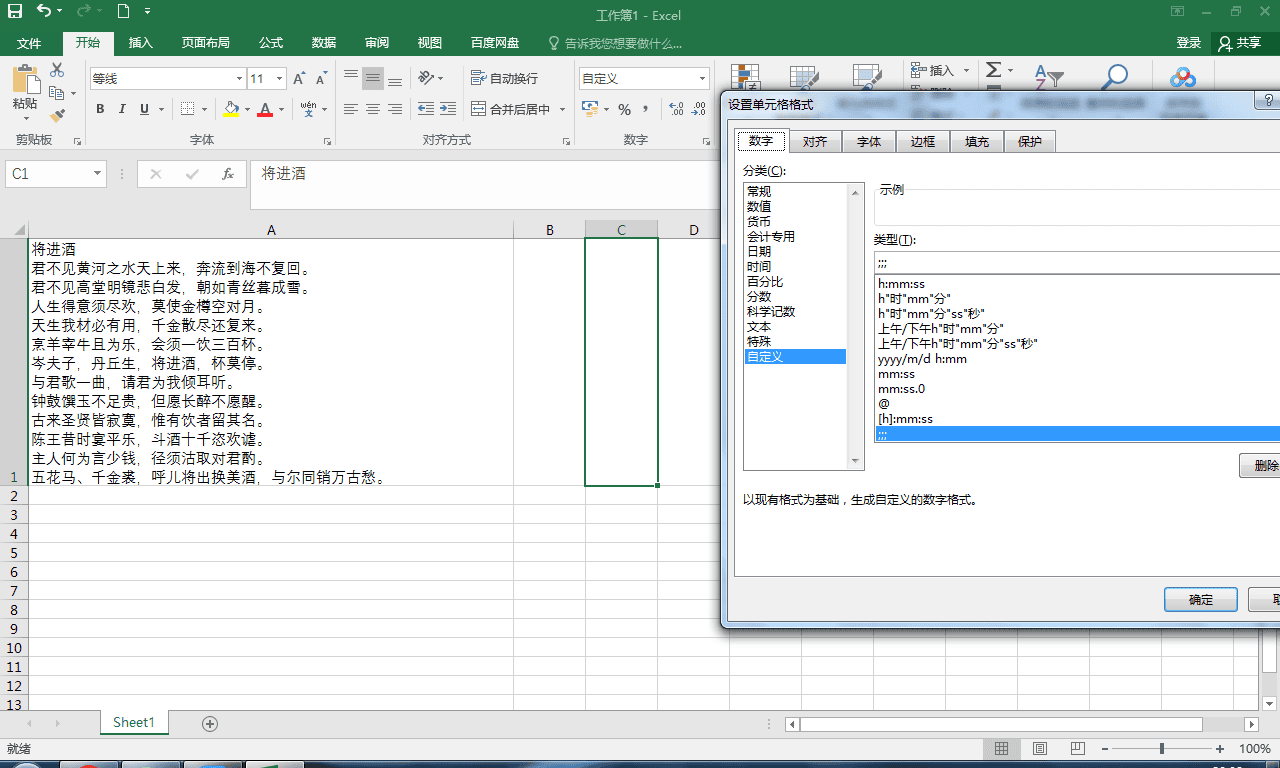Click the Align Left icon
1280x768 pixels.
click(x=350, y=109)
